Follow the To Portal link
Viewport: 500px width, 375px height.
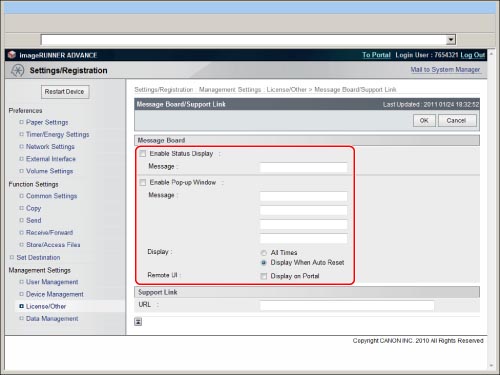(x=376, y=55)
